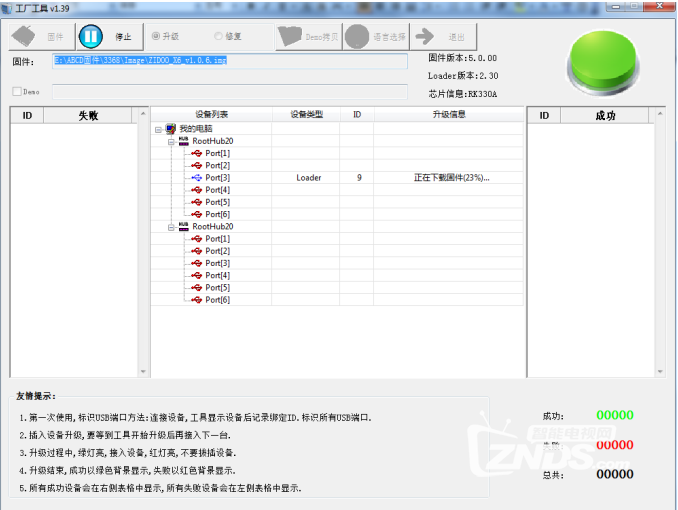The image size is (678, 510).
Task: Click the device ID 9 cell
Action: click(359, 177)
